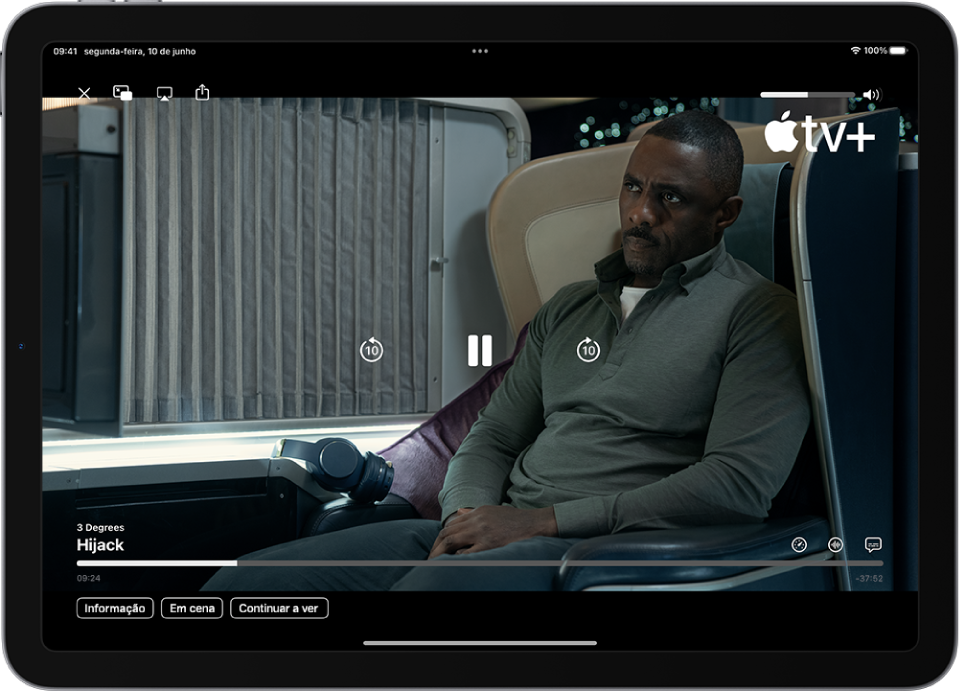This screenshot has width=960, height=692.
Task: Open the Informação tab
Action: point(114,608)
